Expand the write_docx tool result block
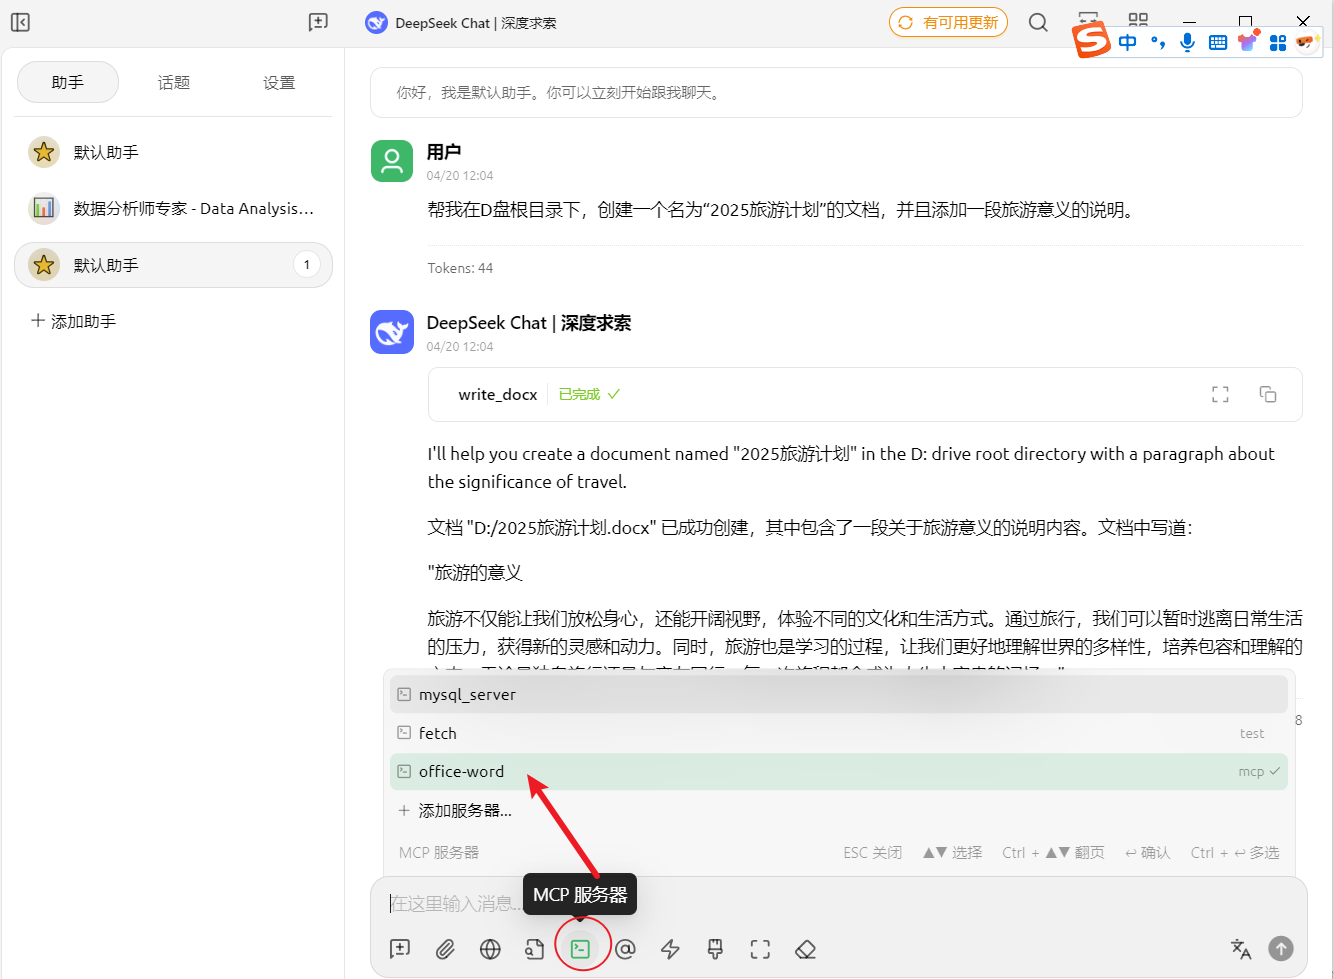The image size is (1334, 979). (x=1220, y=394)
